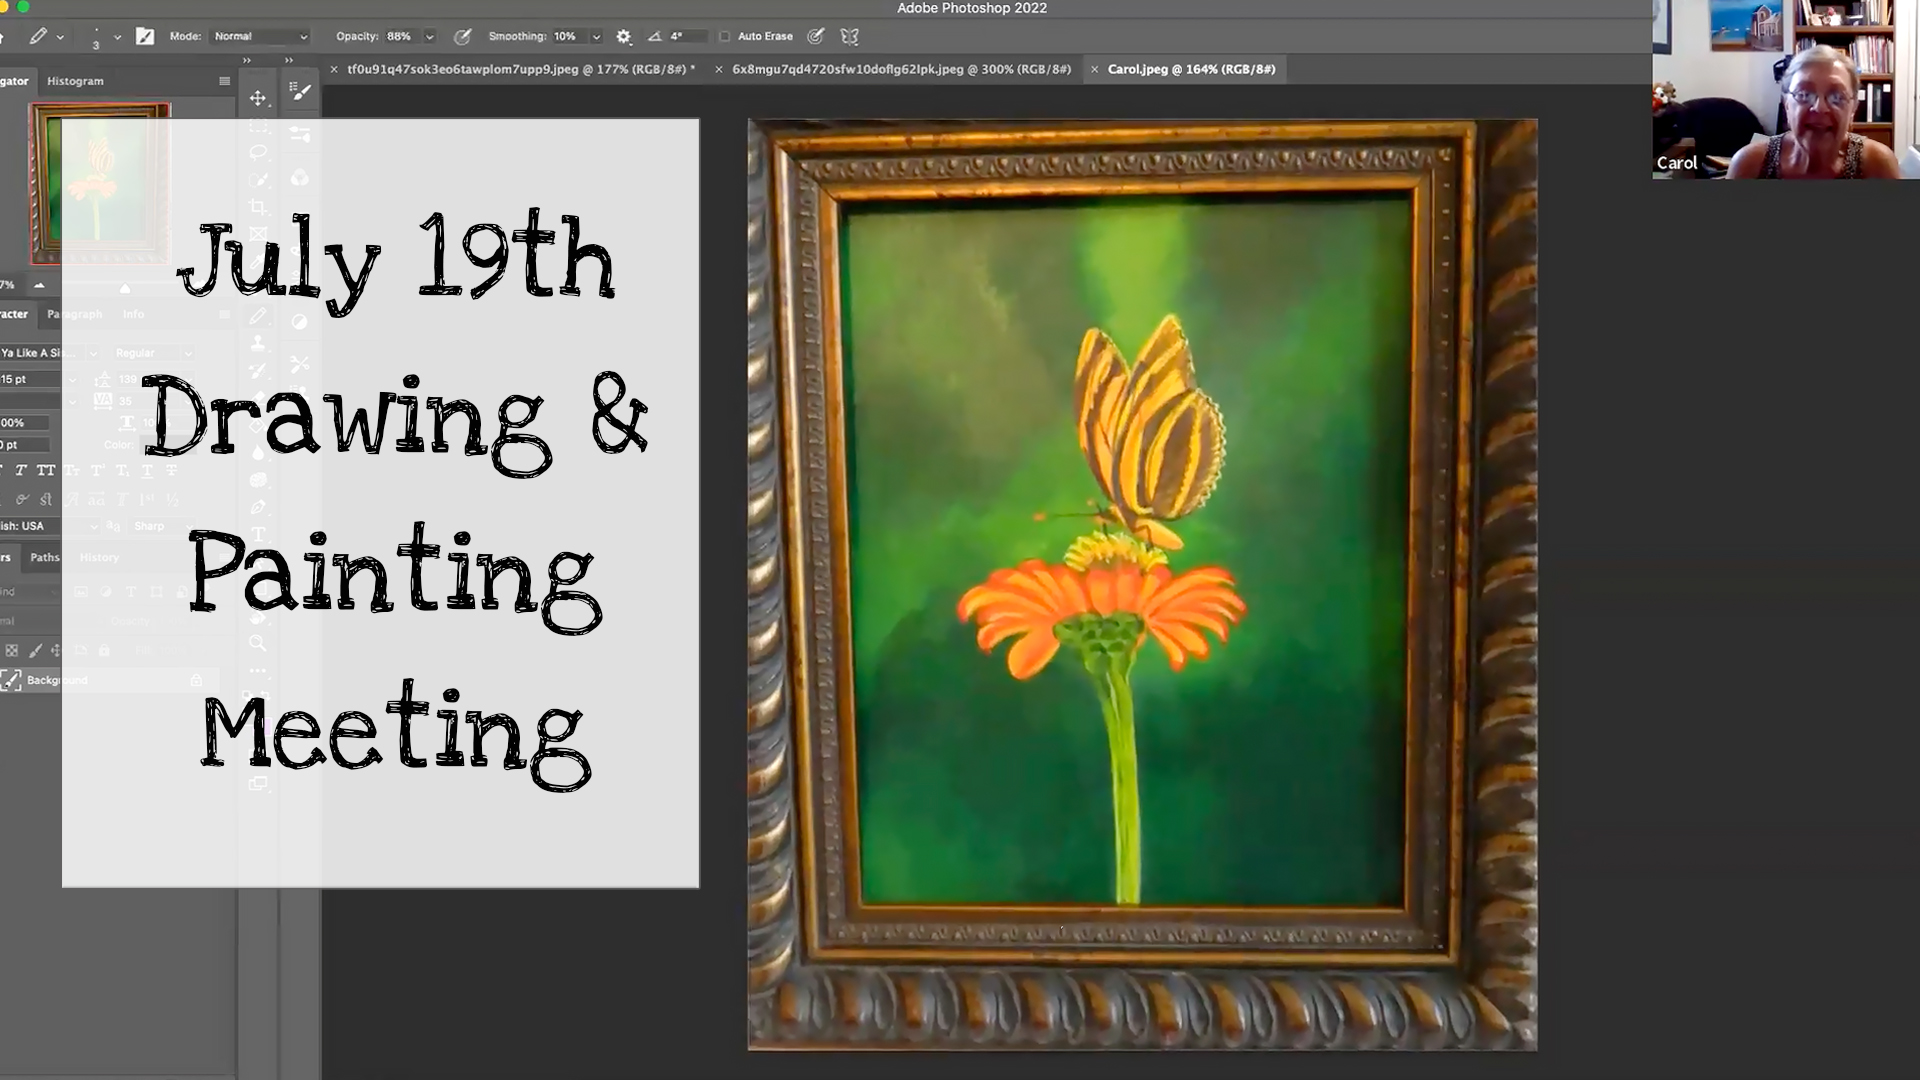The height and width of the screenshot is (1080, 1920).
Task: Toggle lock image pixels brush icon
Action: point(35,650)
